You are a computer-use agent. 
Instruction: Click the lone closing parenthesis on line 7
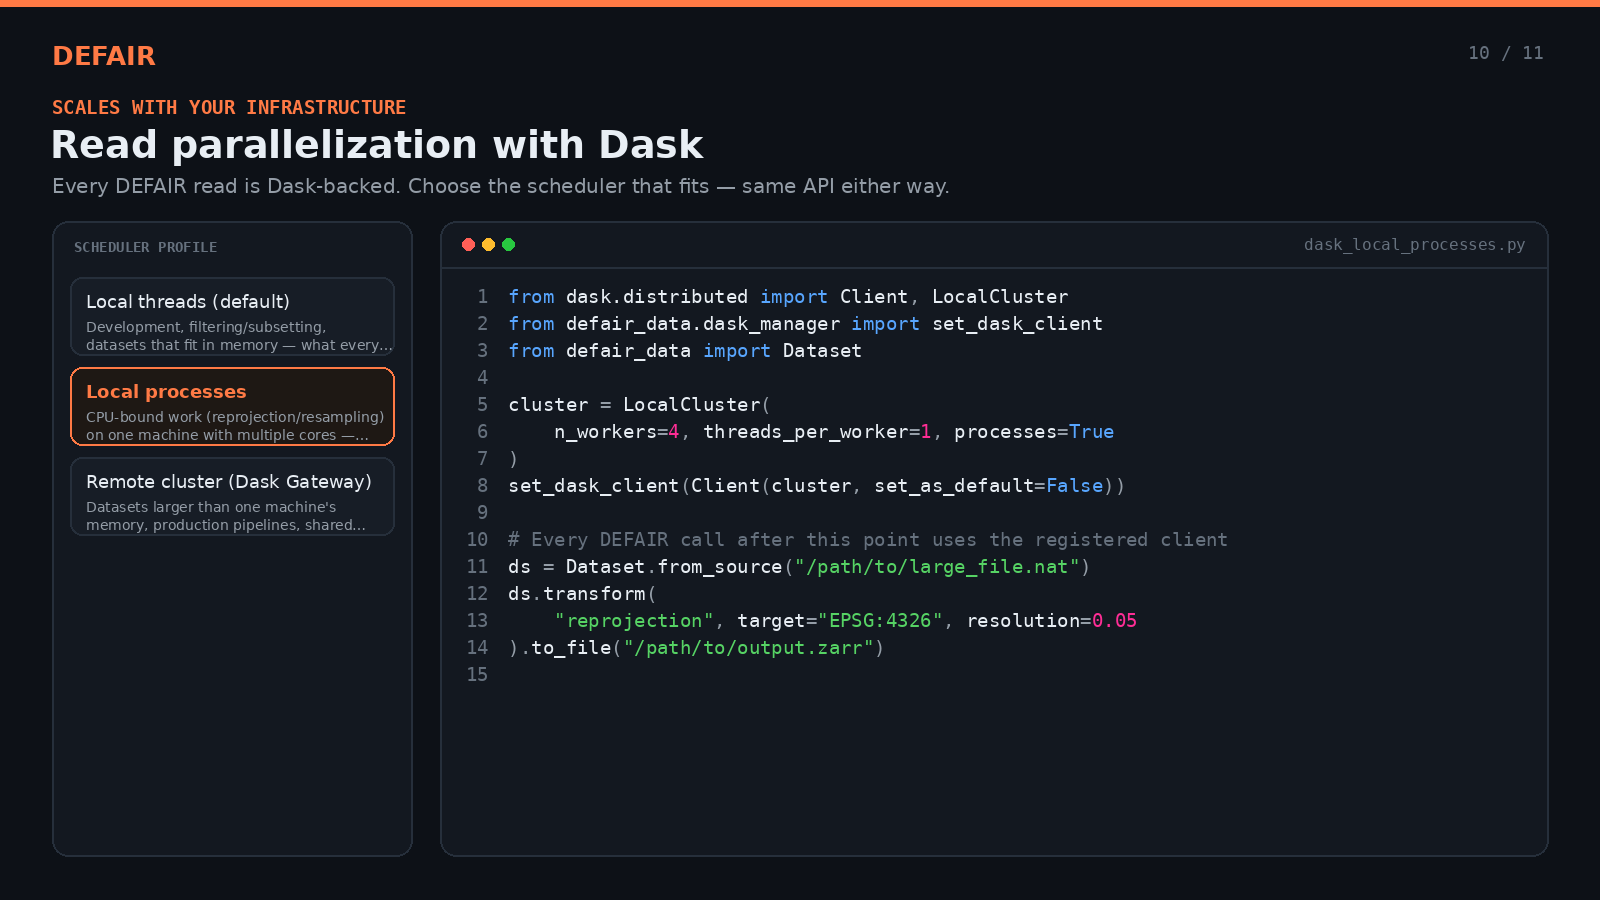514,459
